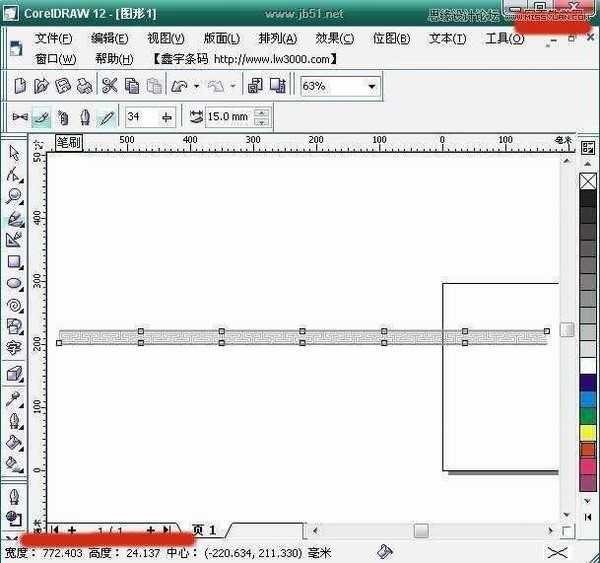Open the 63% zoom level dropdown
This screenshot has height=563, width=600.
(x=372, y=87)
